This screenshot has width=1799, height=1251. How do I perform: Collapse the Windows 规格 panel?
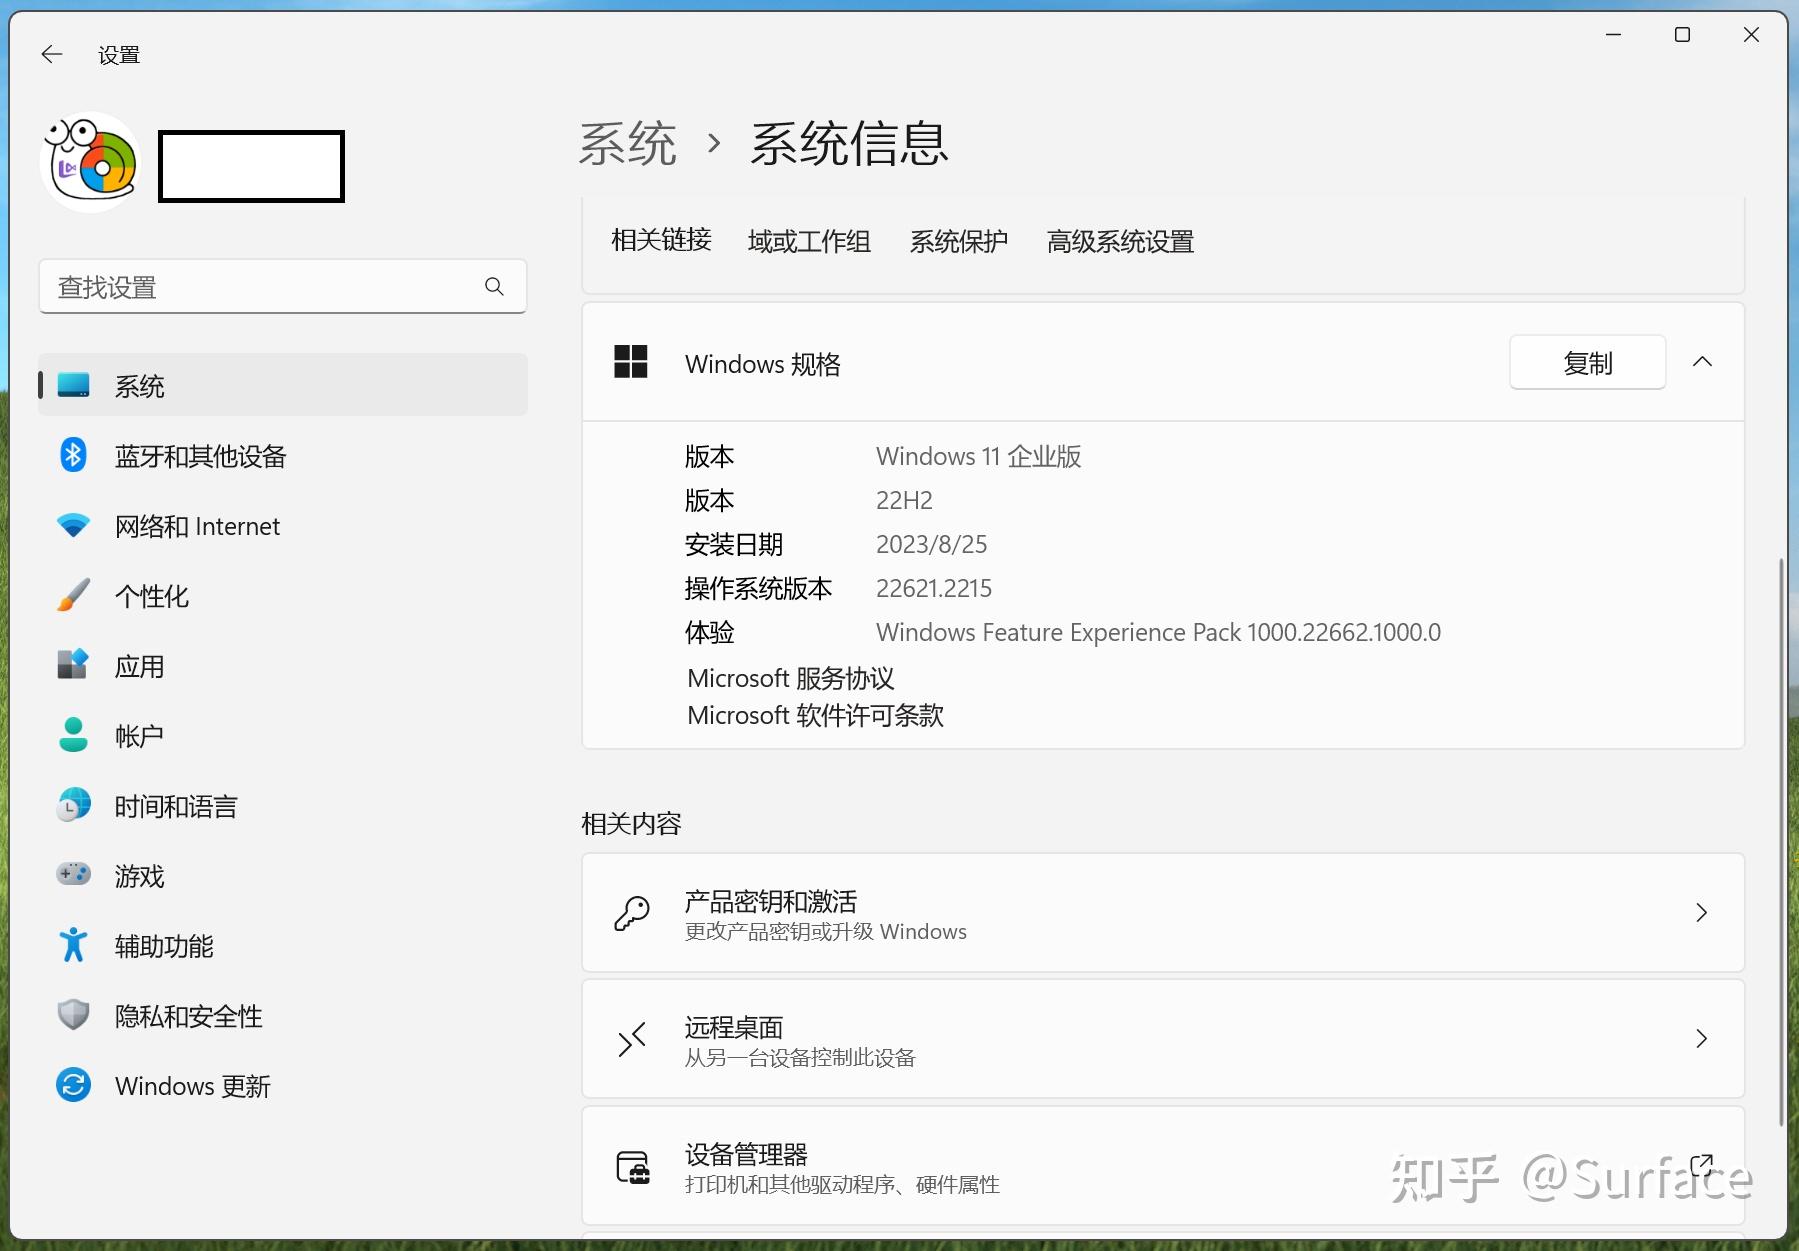click(x=1703, y=362)
